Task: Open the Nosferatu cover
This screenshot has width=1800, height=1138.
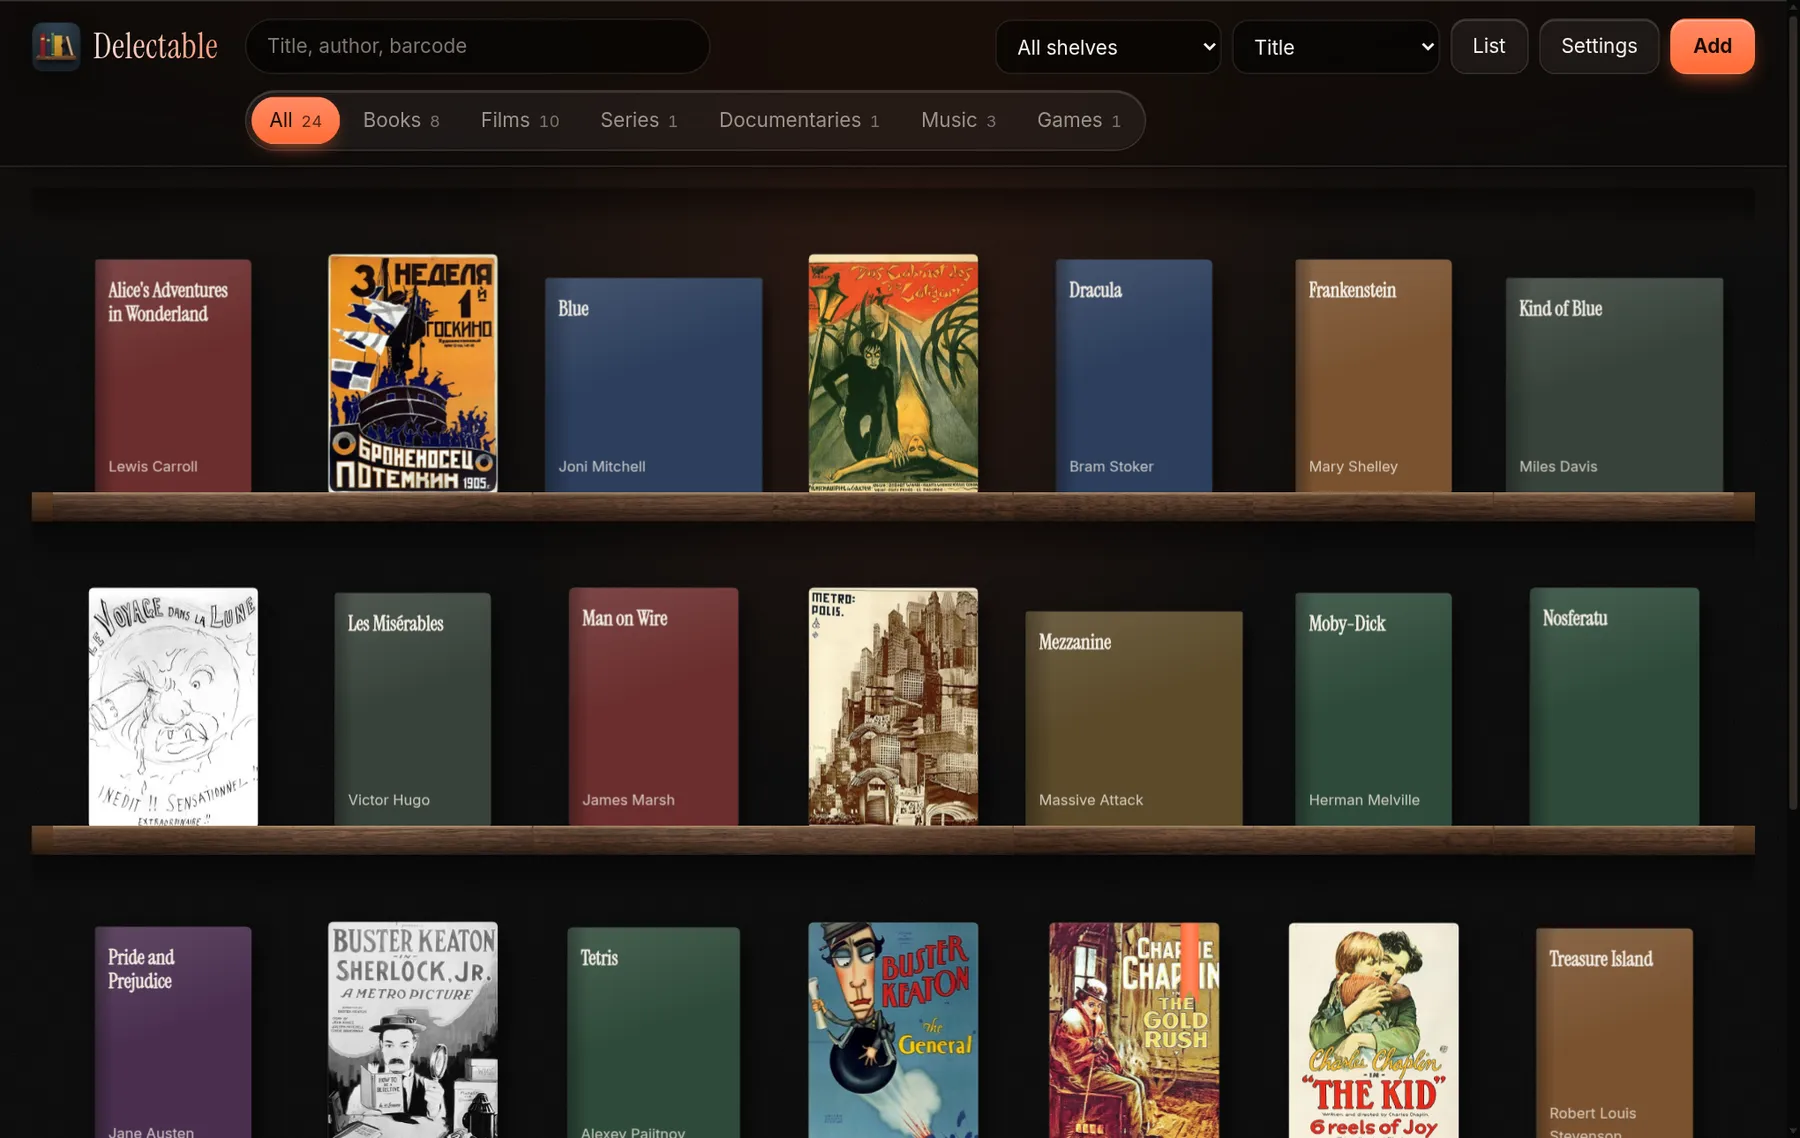Action: 1614,707
